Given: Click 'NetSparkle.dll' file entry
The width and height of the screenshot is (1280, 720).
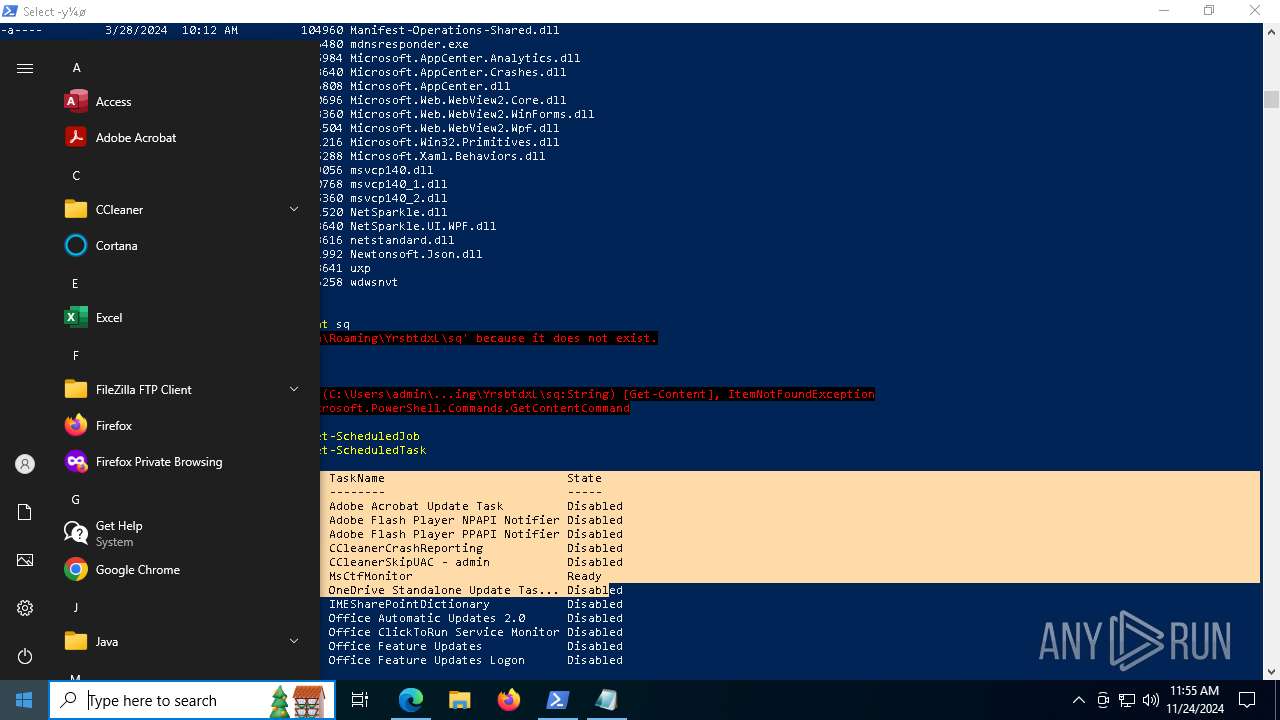Looking at the screenshot, I should pyautogui.click(x=398, y=212).
